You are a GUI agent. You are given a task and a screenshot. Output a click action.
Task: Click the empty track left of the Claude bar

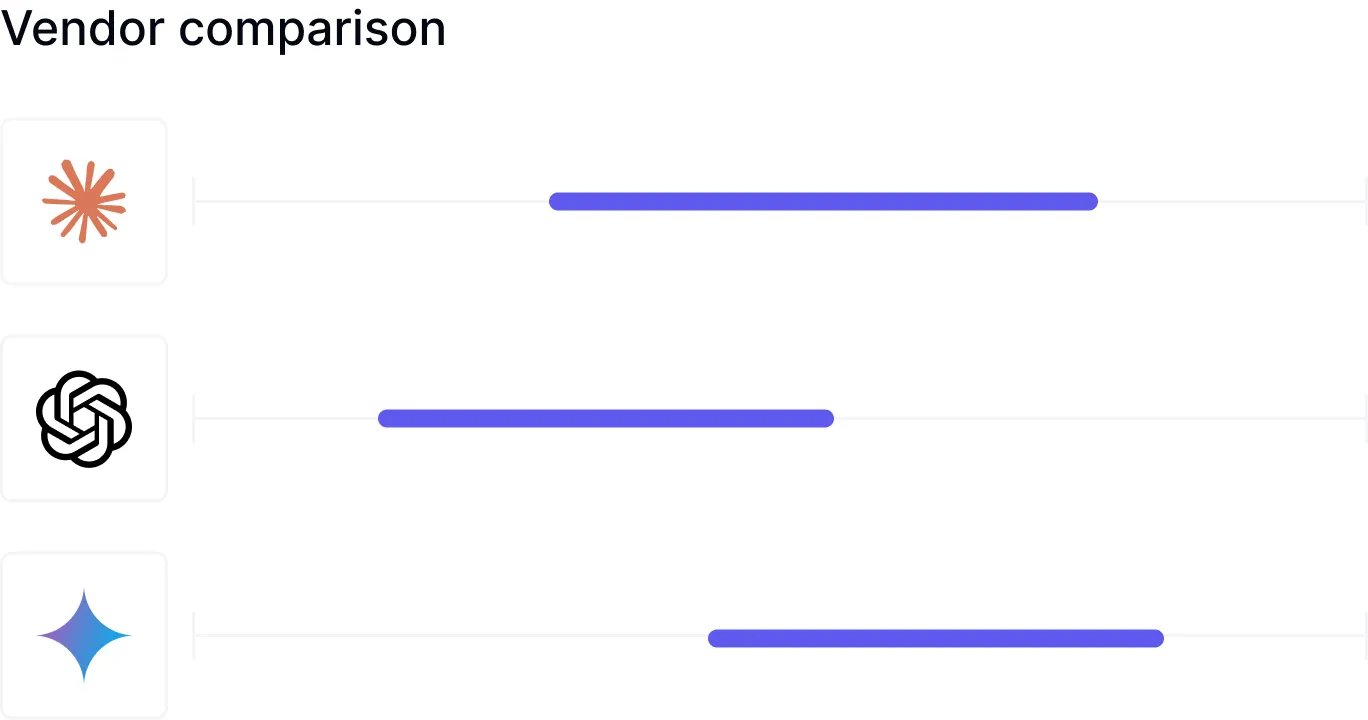click(370, 201)
